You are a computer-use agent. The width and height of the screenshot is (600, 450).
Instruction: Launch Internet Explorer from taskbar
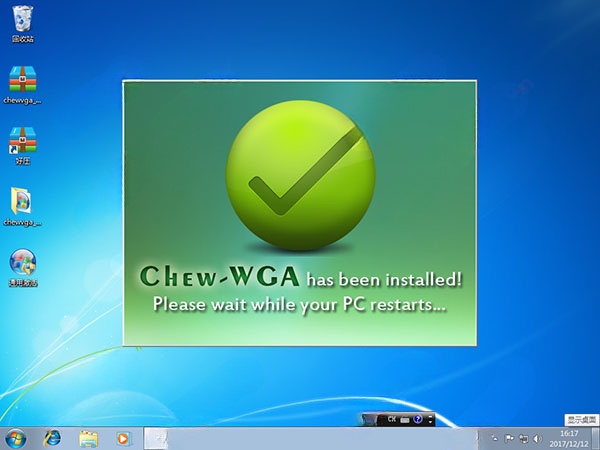[52, 439]
